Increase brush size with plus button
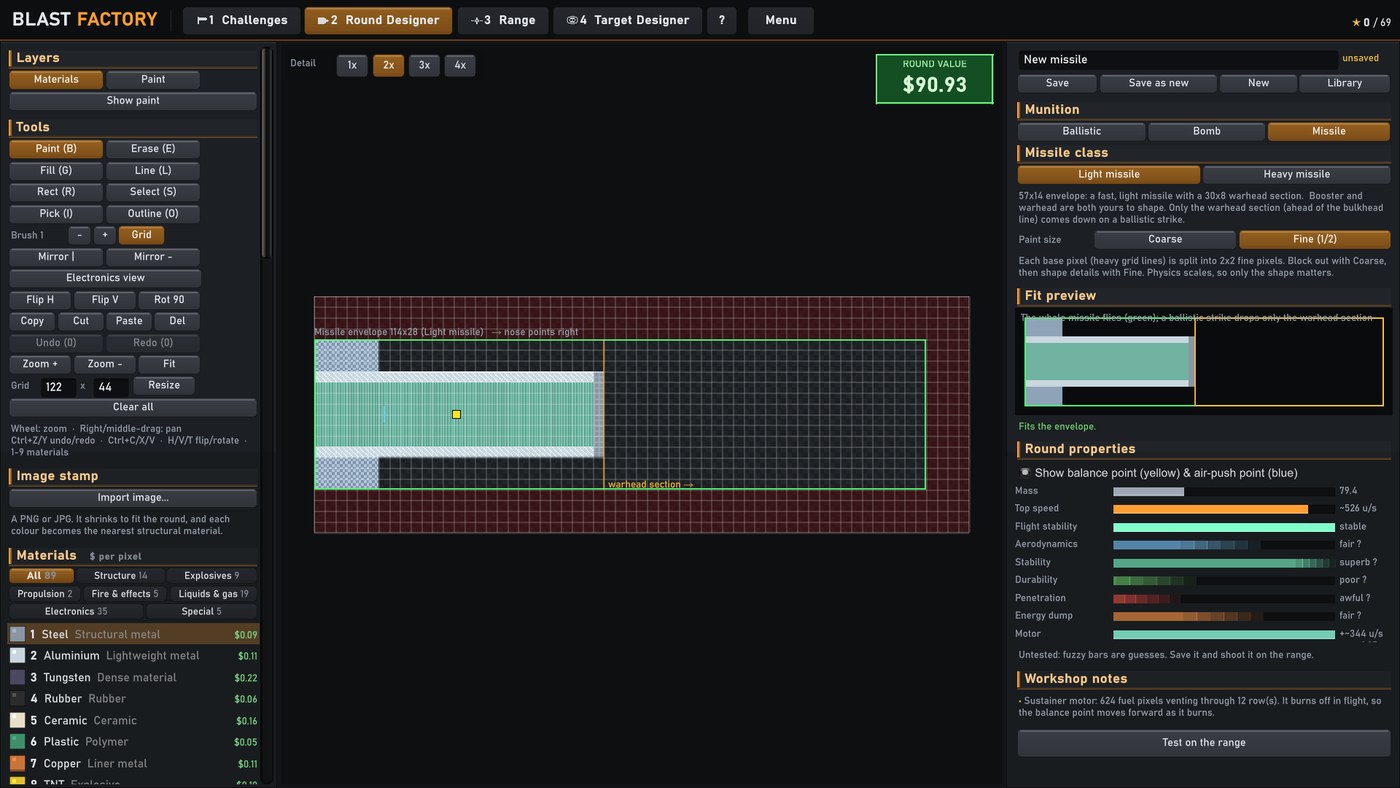The image size is (1400, 788). pos(105,235)
